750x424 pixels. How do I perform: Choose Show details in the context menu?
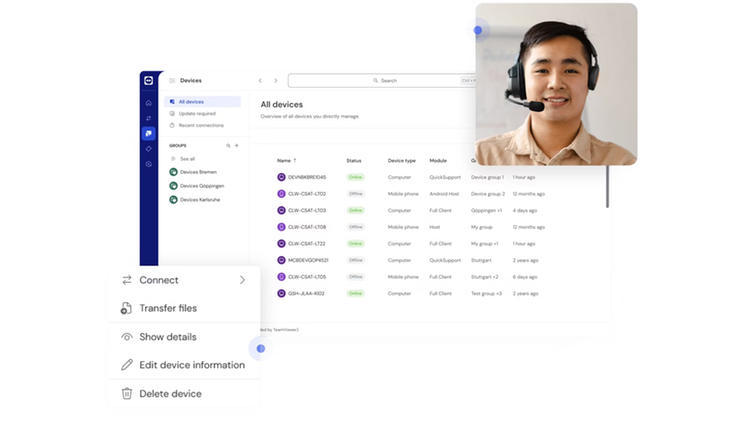[185, 337]
